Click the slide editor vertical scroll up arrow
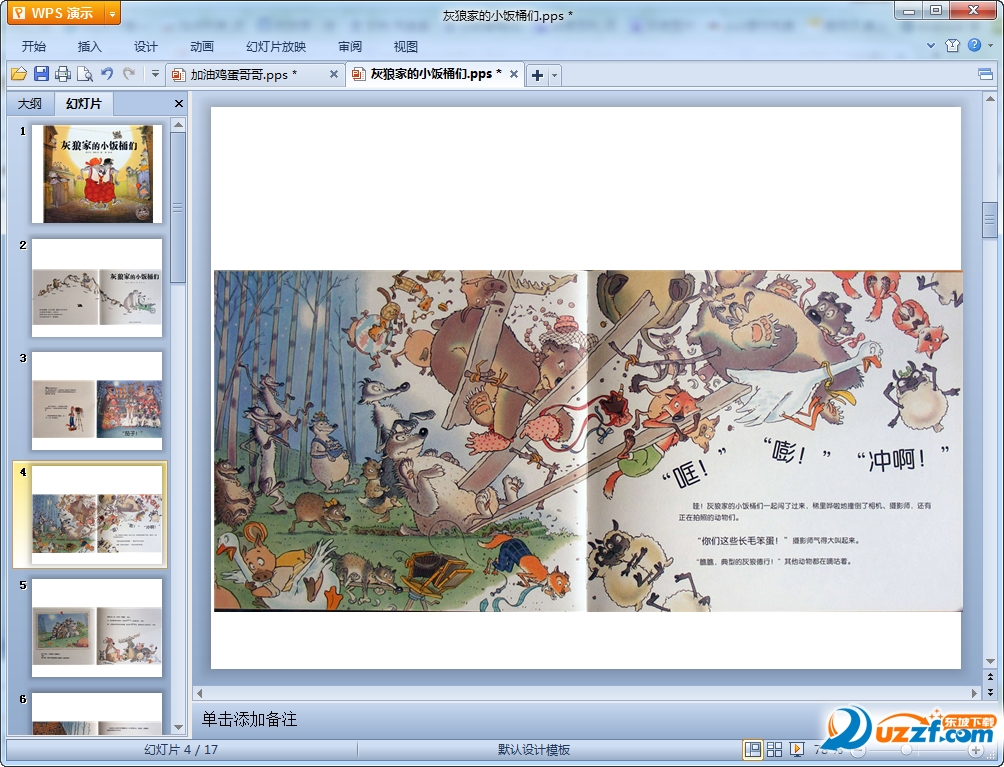 point(990,99)
